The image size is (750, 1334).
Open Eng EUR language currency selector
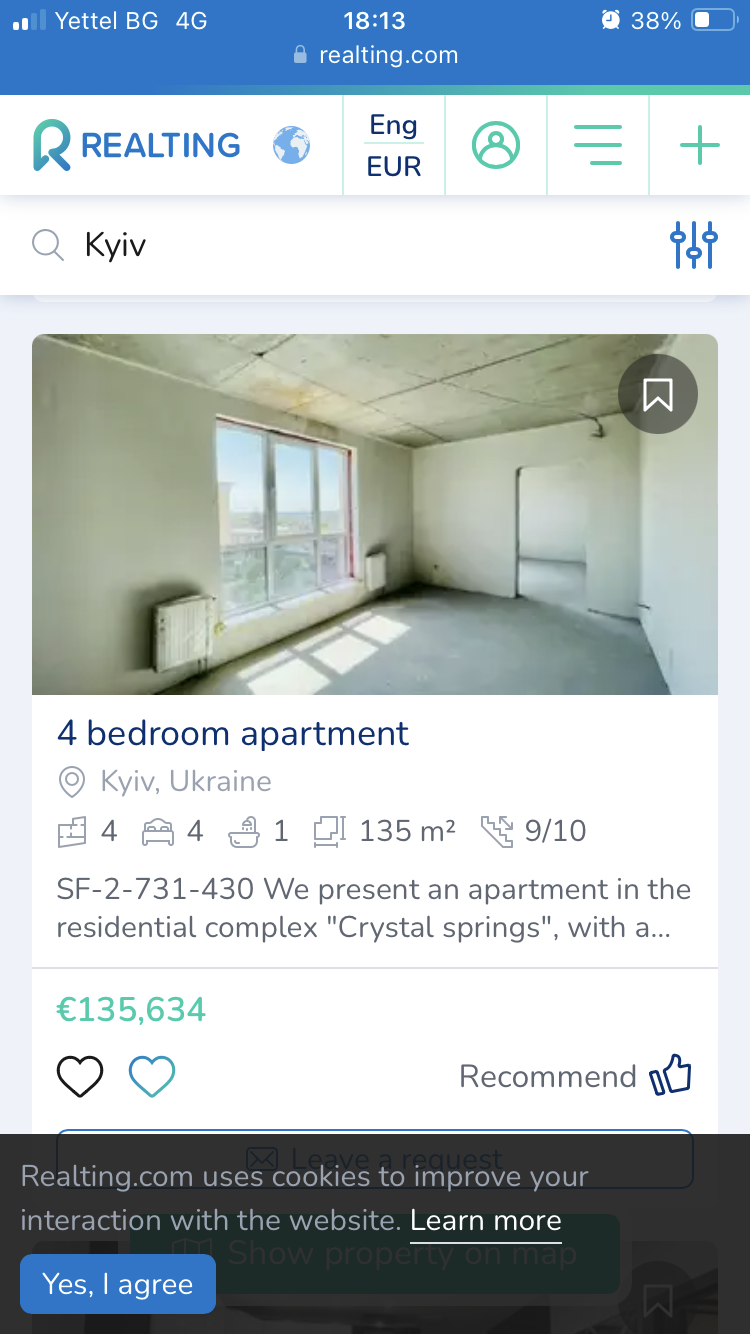pyautogui.click(x=394, y=146)
